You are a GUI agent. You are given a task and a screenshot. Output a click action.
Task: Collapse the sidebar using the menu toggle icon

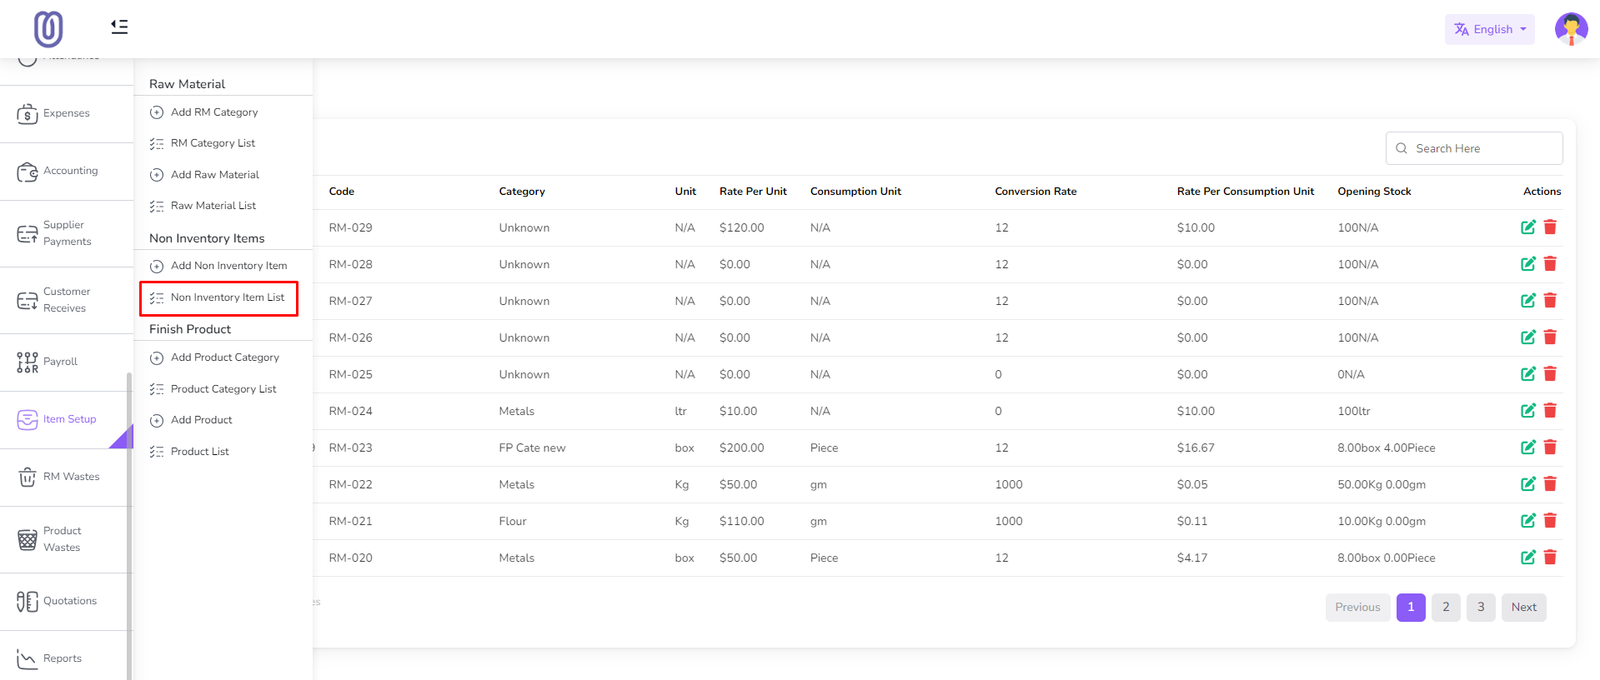click(x=119, y=27)
